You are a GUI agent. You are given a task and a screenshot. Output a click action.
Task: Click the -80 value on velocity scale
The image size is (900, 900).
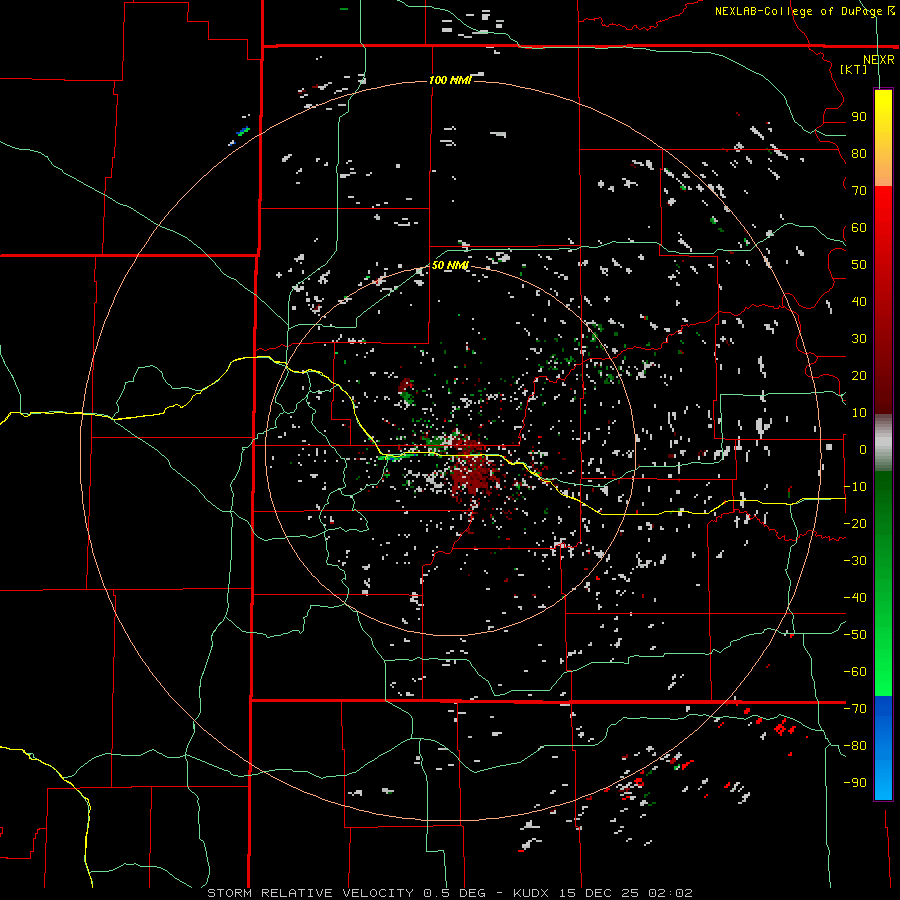[x=855, y=746]
